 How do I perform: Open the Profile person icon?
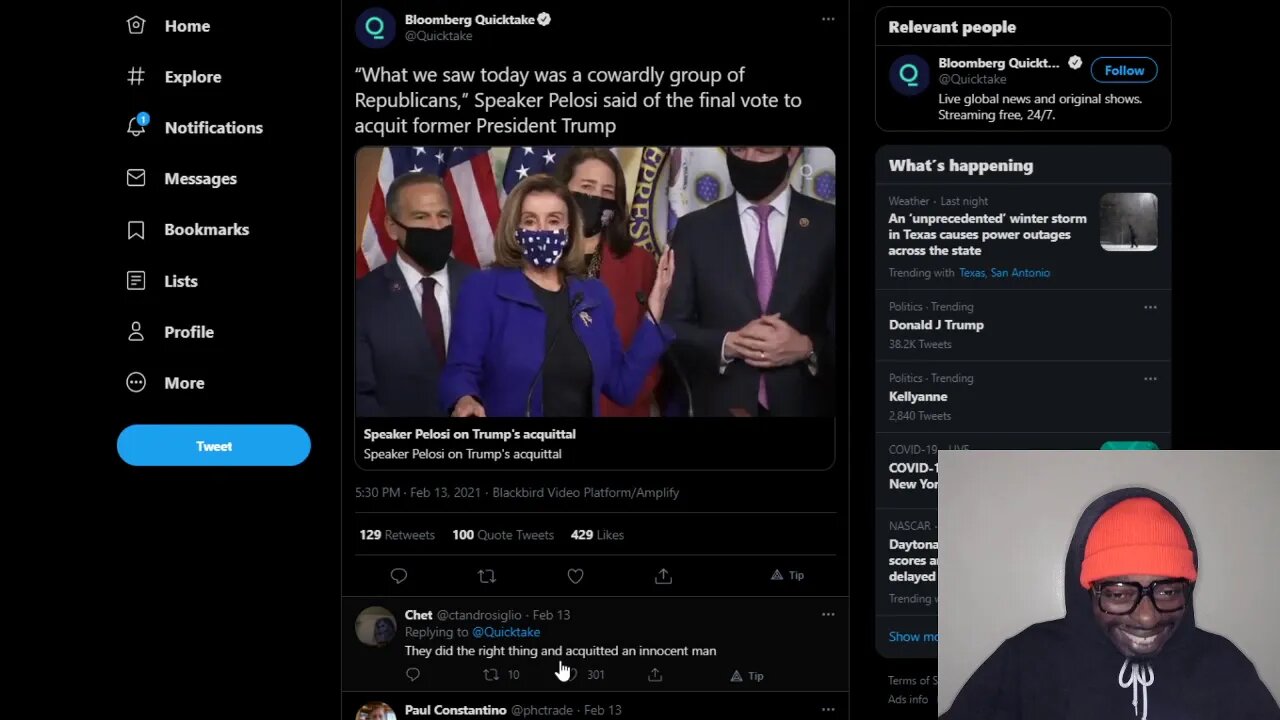pyautogui.click(x=136, y=332)
